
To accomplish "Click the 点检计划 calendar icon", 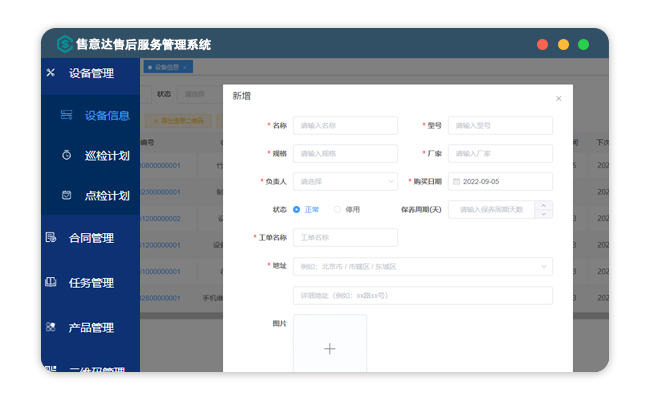I will (x=66, y=195).
